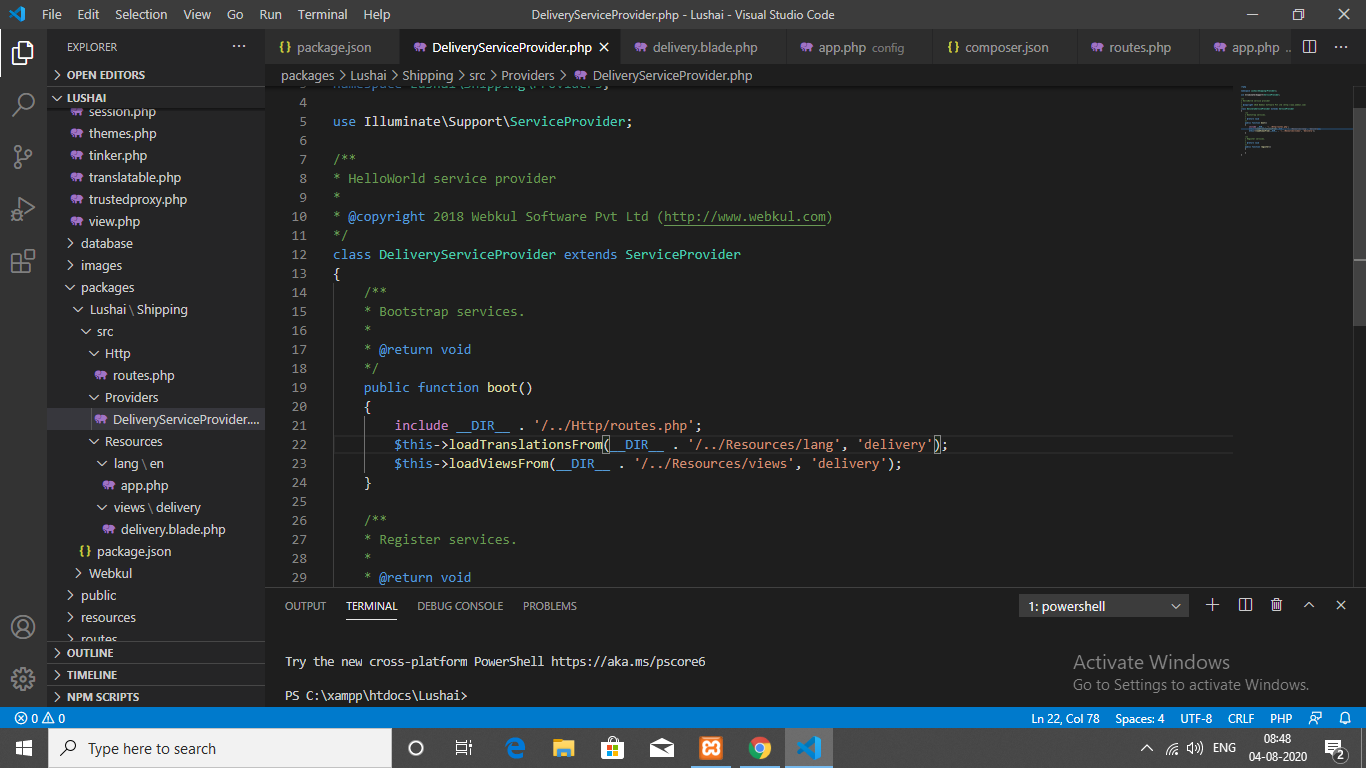This screenshot has height=768, width=1366.
Task: Open the webkul.com link in comment
Action: [x=745, y=217]
